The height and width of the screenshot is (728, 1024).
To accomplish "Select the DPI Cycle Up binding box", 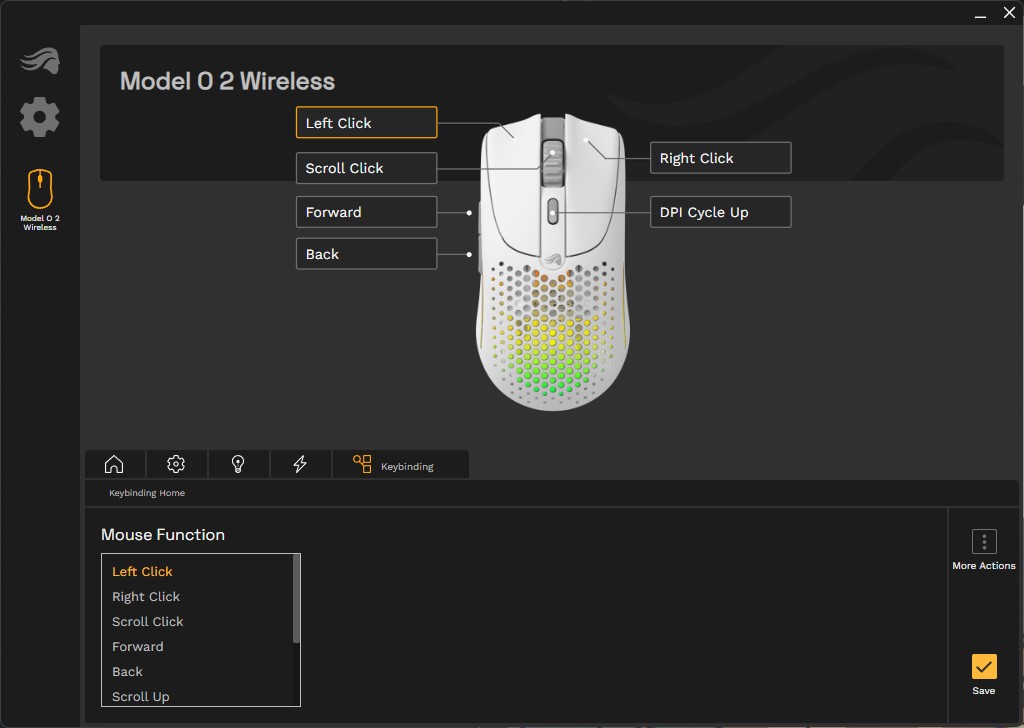I will point(720,212).
